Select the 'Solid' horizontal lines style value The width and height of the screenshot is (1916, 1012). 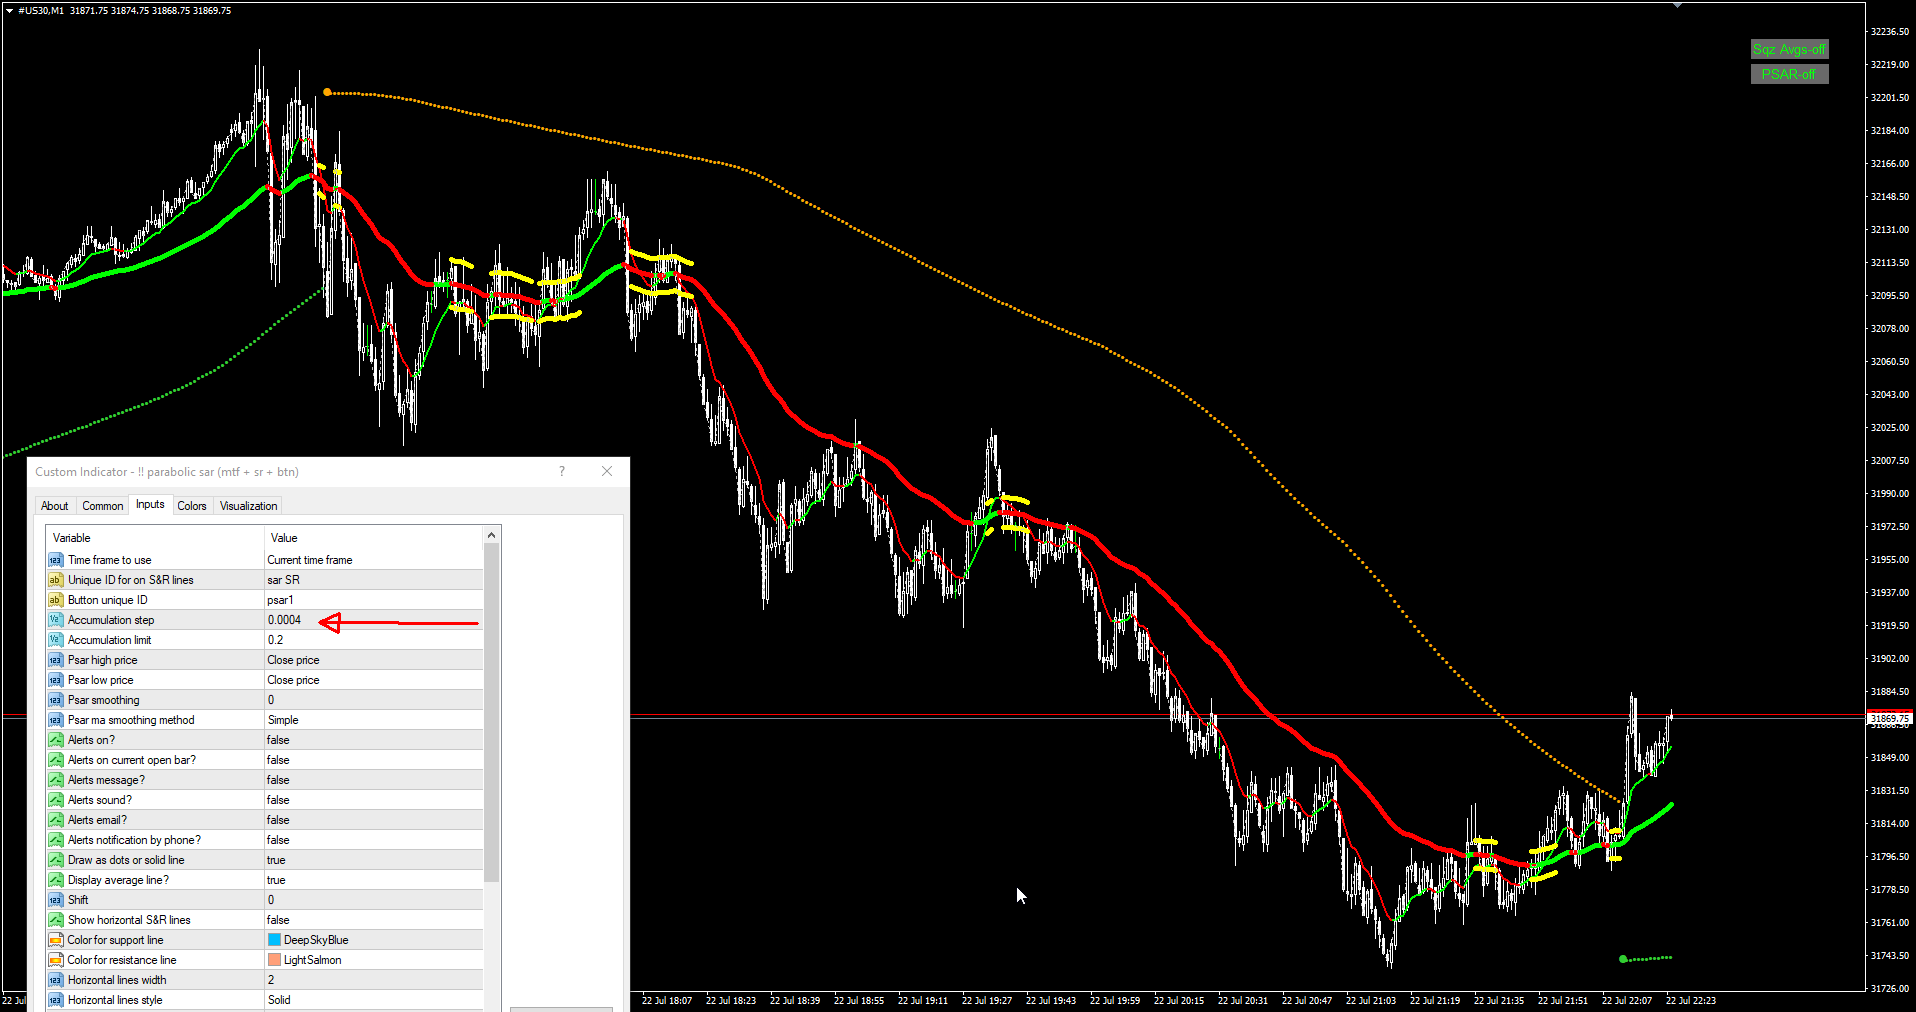279,1000
